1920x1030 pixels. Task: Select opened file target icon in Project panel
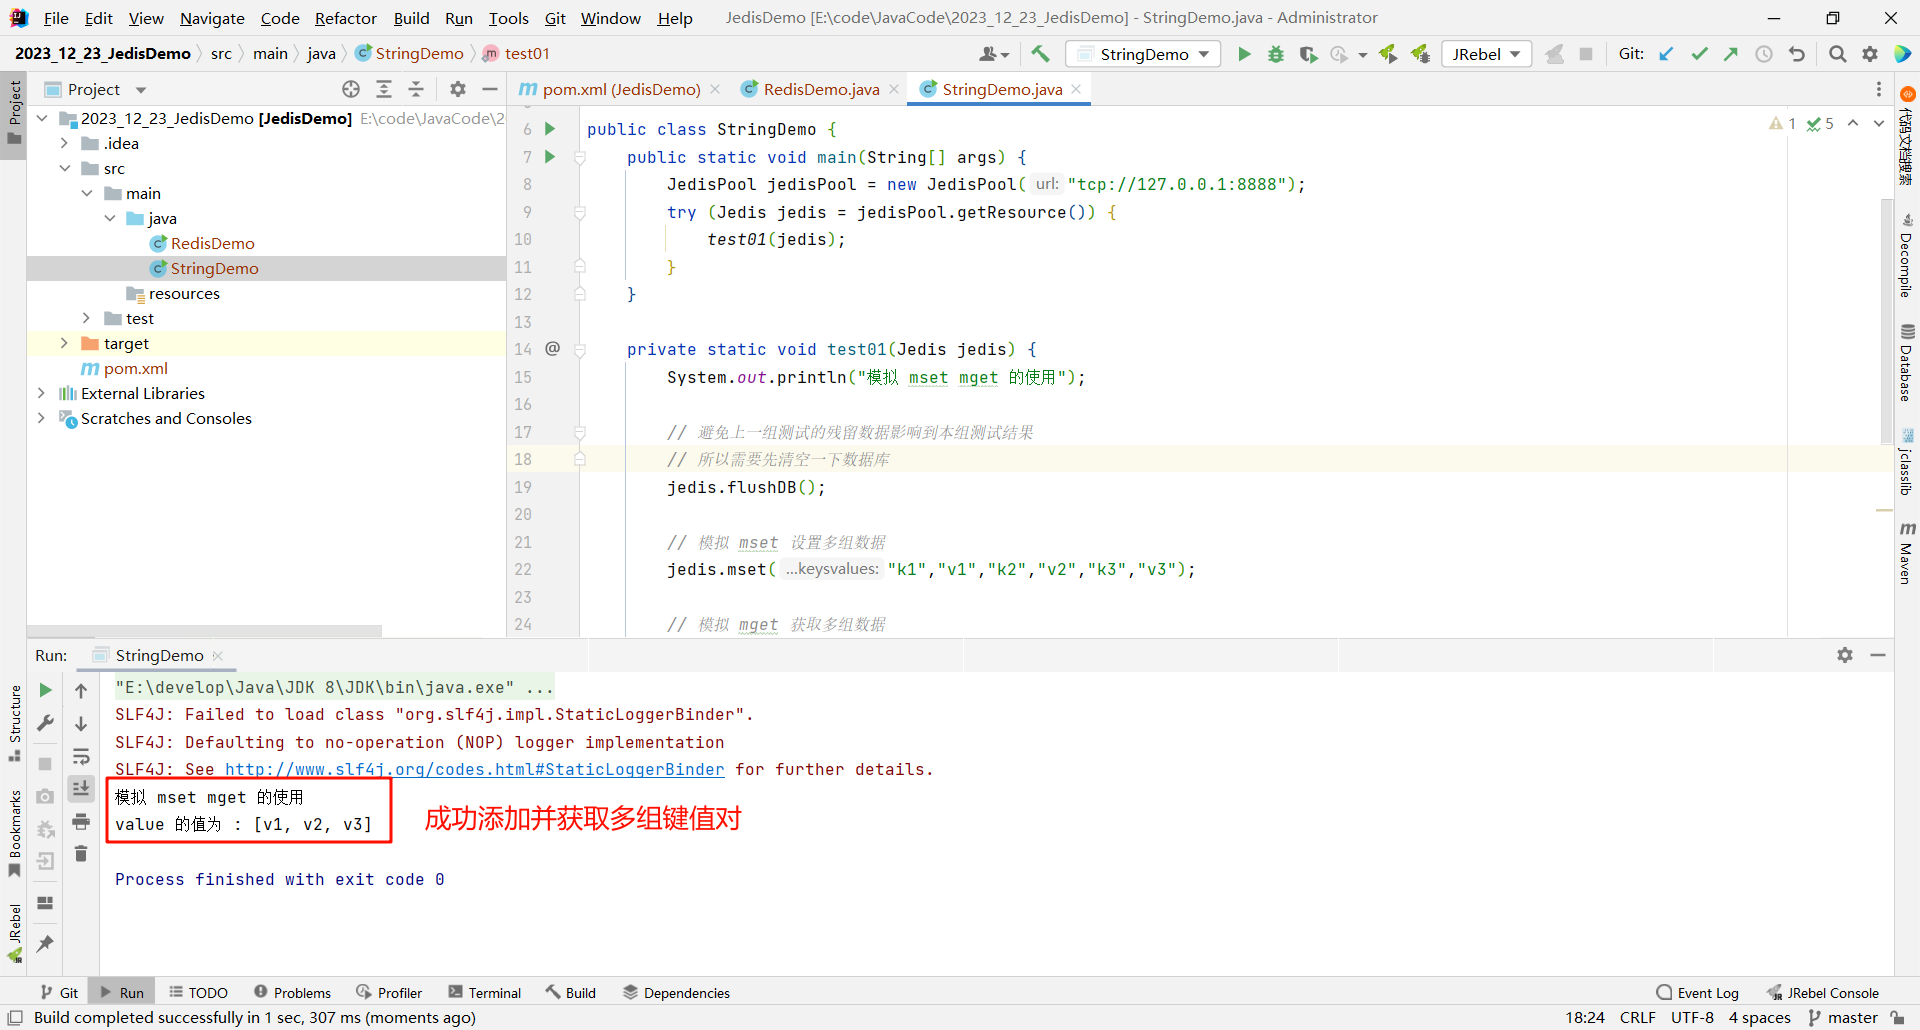[351, 89]
